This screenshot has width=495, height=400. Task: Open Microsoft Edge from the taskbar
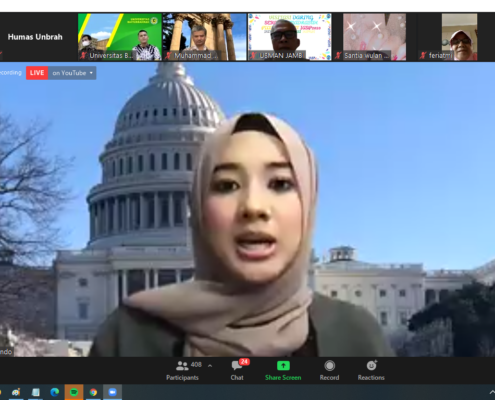(x=55, y=392)
